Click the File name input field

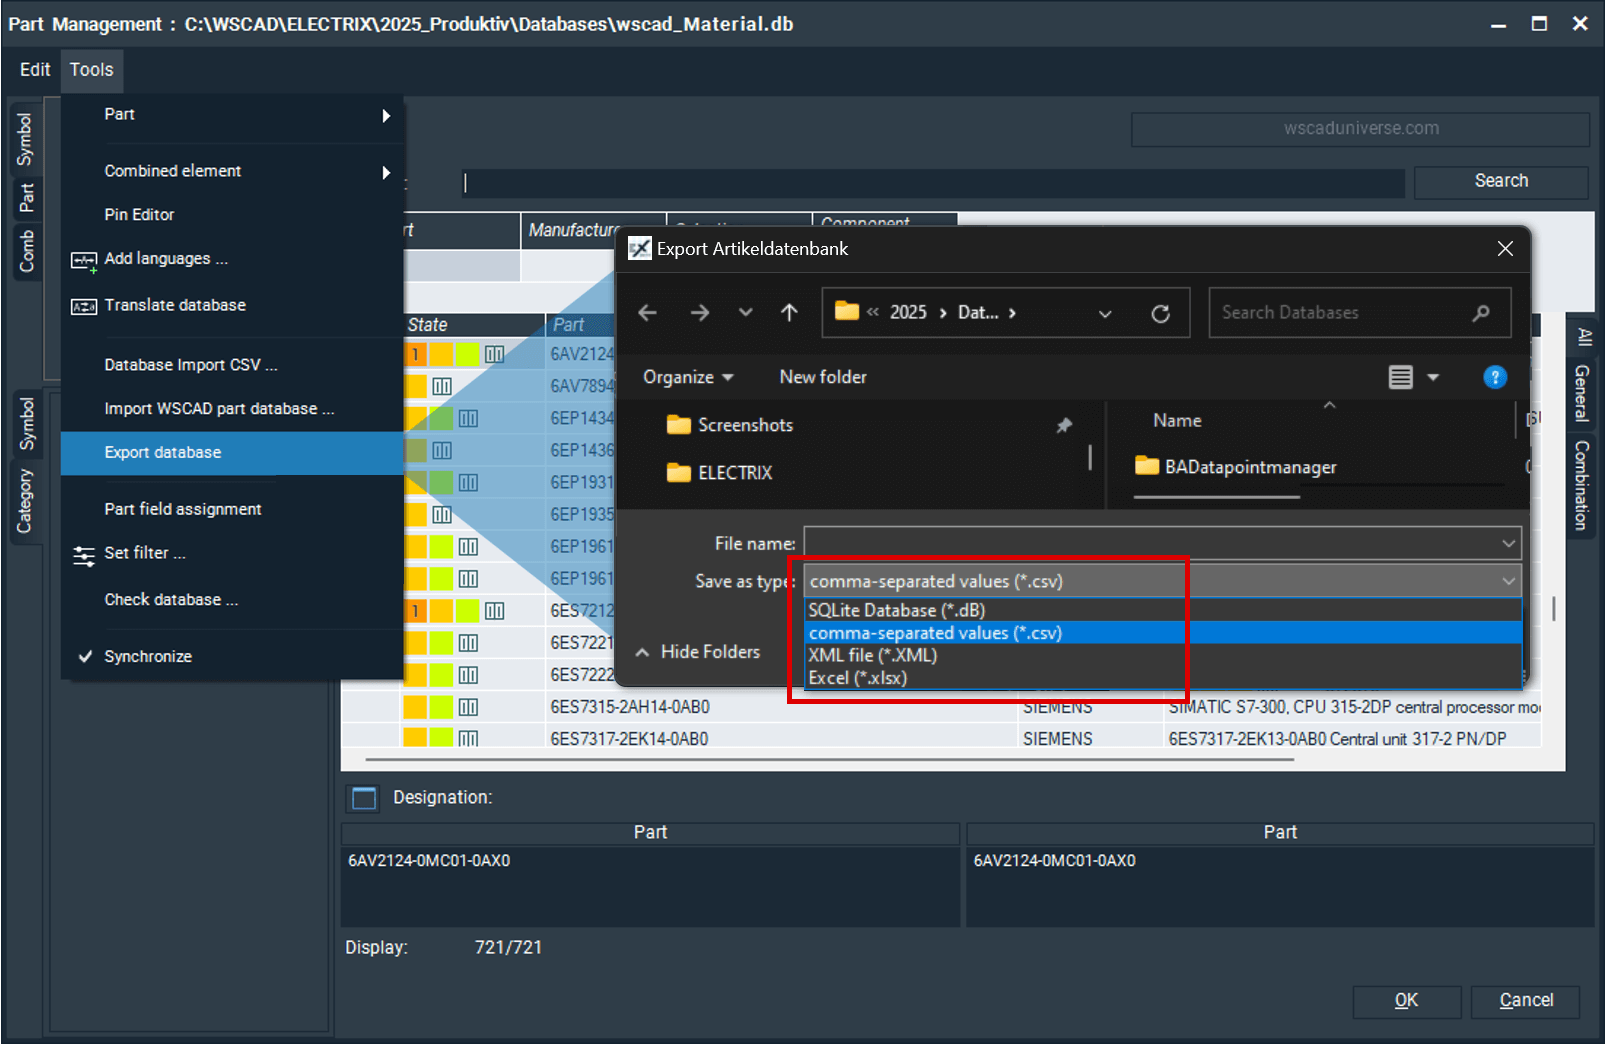(1150, 544)
